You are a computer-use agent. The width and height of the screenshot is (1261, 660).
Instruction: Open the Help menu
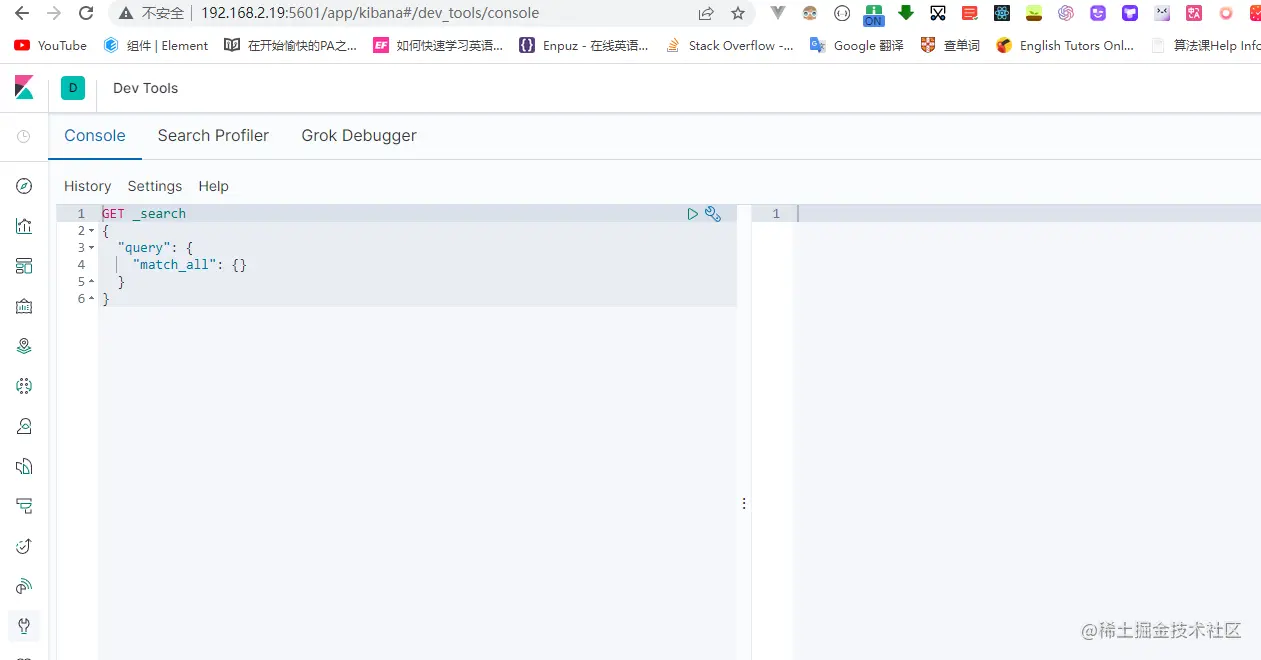(x=213, y=186)
